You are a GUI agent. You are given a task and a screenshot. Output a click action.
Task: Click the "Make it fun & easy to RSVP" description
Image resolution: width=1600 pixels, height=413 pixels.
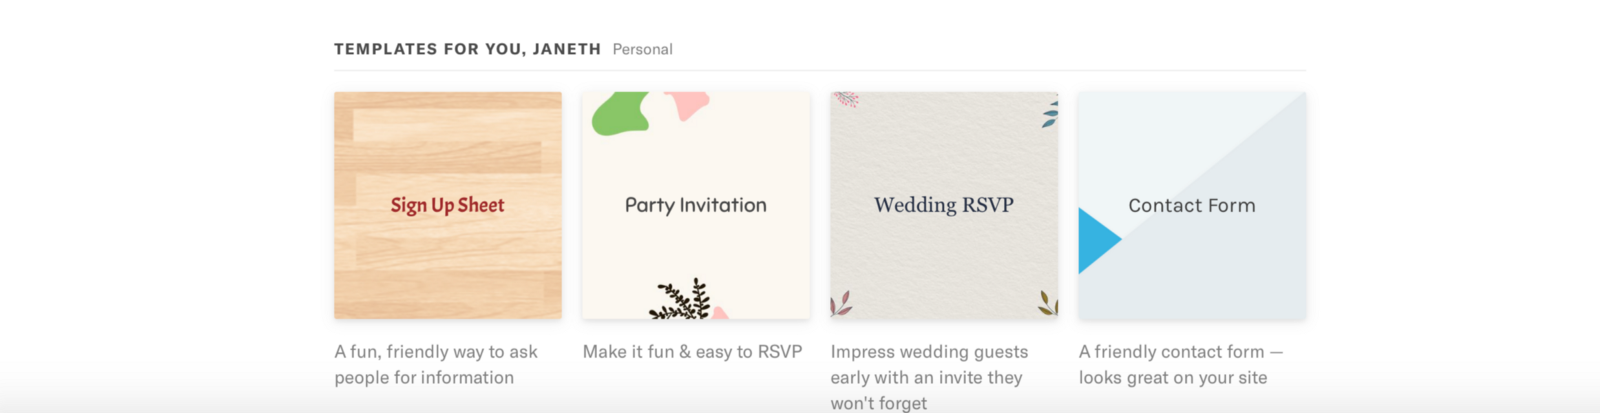click(x=692, y=352)
